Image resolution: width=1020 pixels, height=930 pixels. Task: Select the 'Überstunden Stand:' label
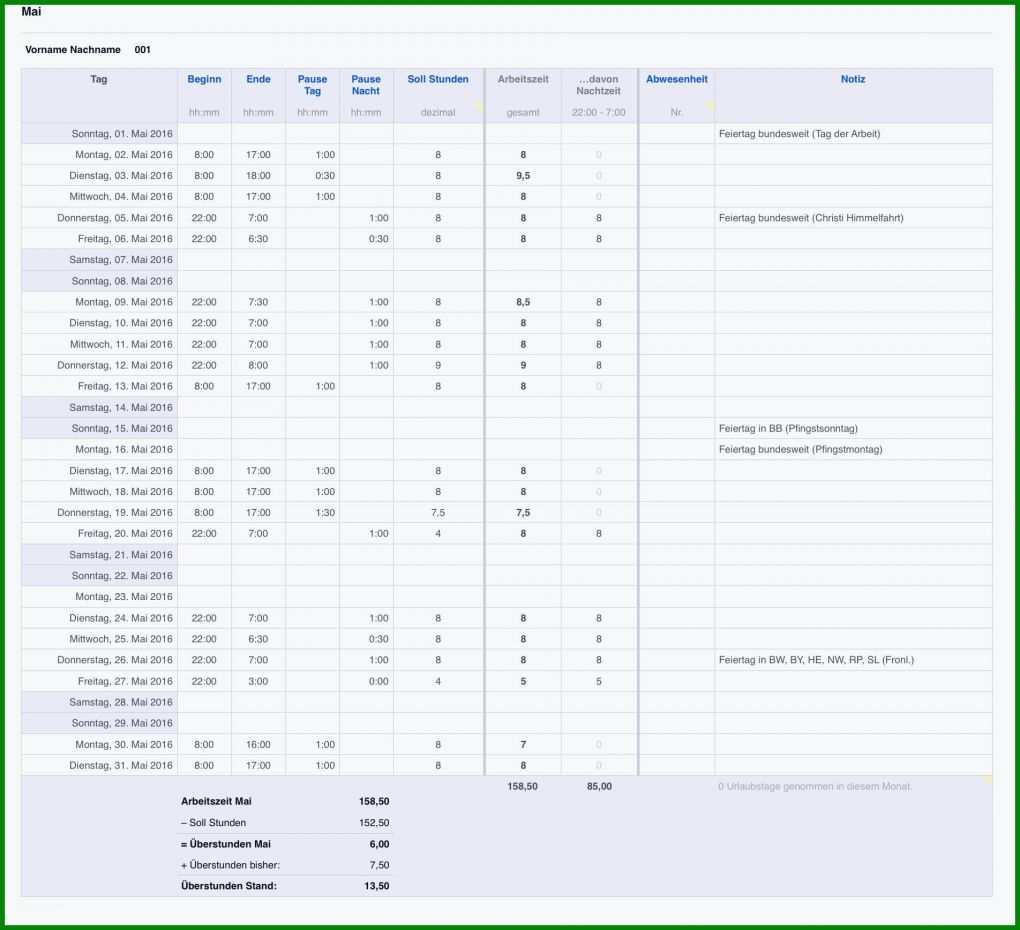[x=229, y=886]
